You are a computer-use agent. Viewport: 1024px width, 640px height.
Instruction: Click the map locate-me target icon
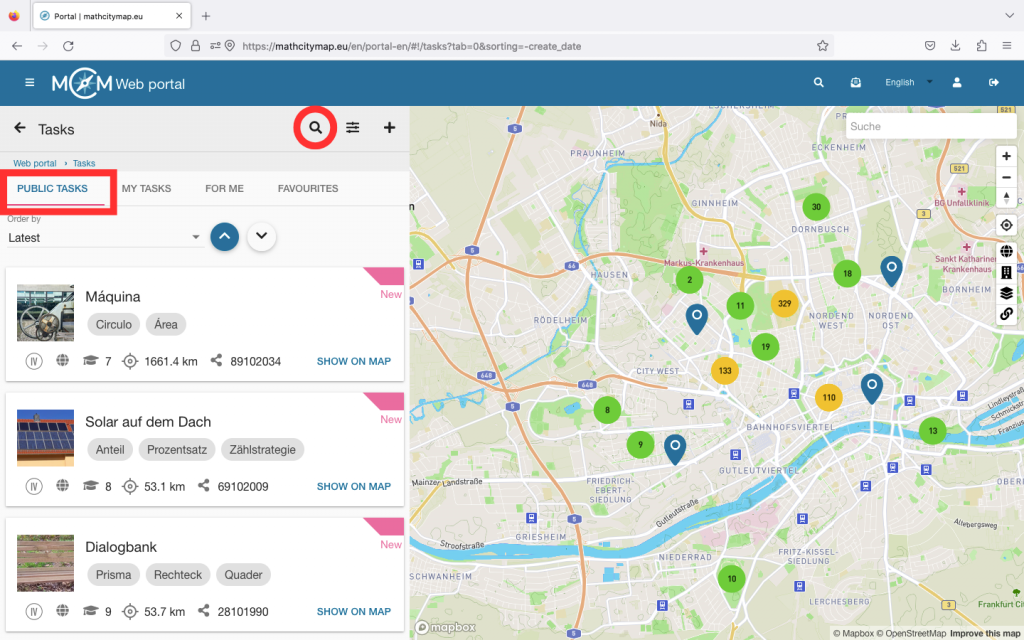pos(1006,225)
